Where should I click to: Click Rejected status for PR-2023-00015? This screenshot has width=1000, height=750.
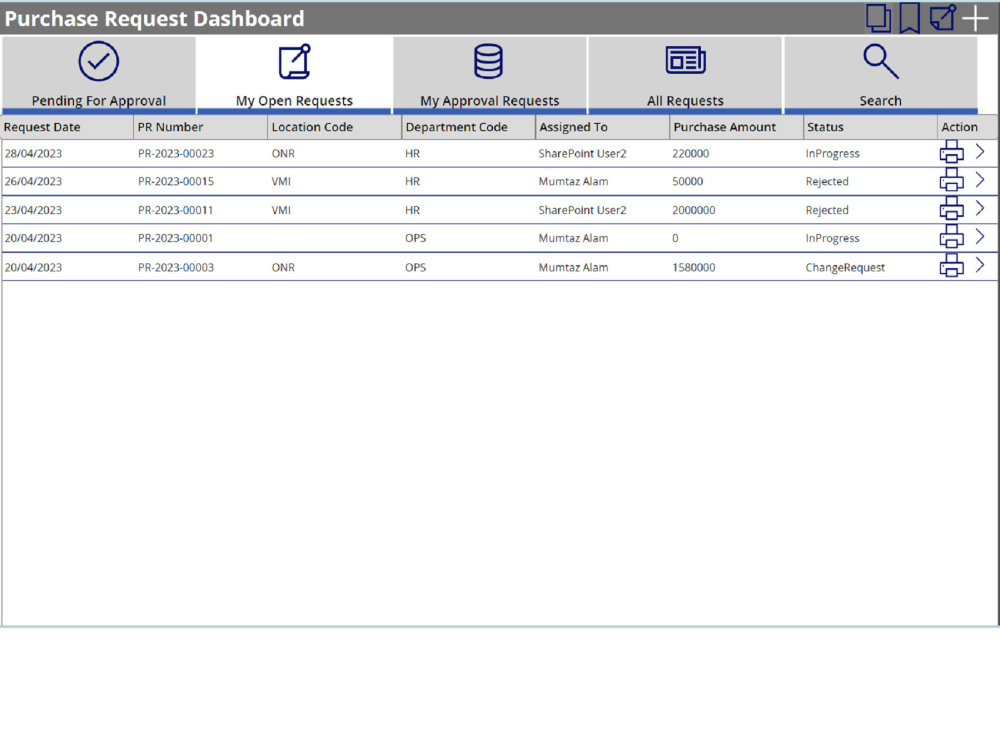[827, 182]
